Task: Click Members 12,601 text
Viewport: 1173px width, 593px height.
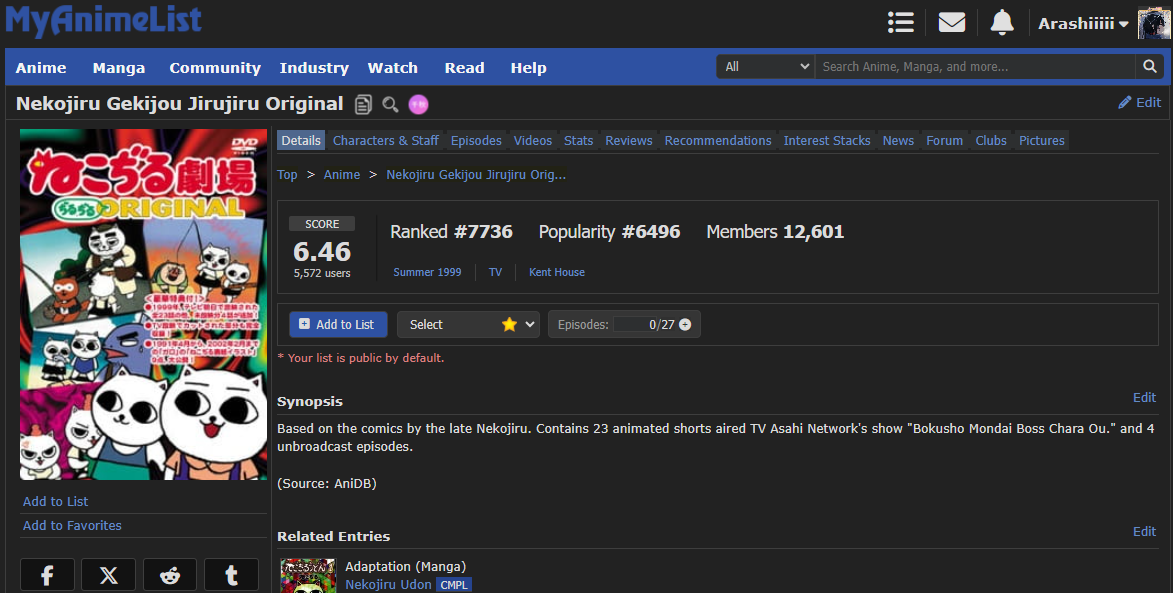Action: (775, 232)
